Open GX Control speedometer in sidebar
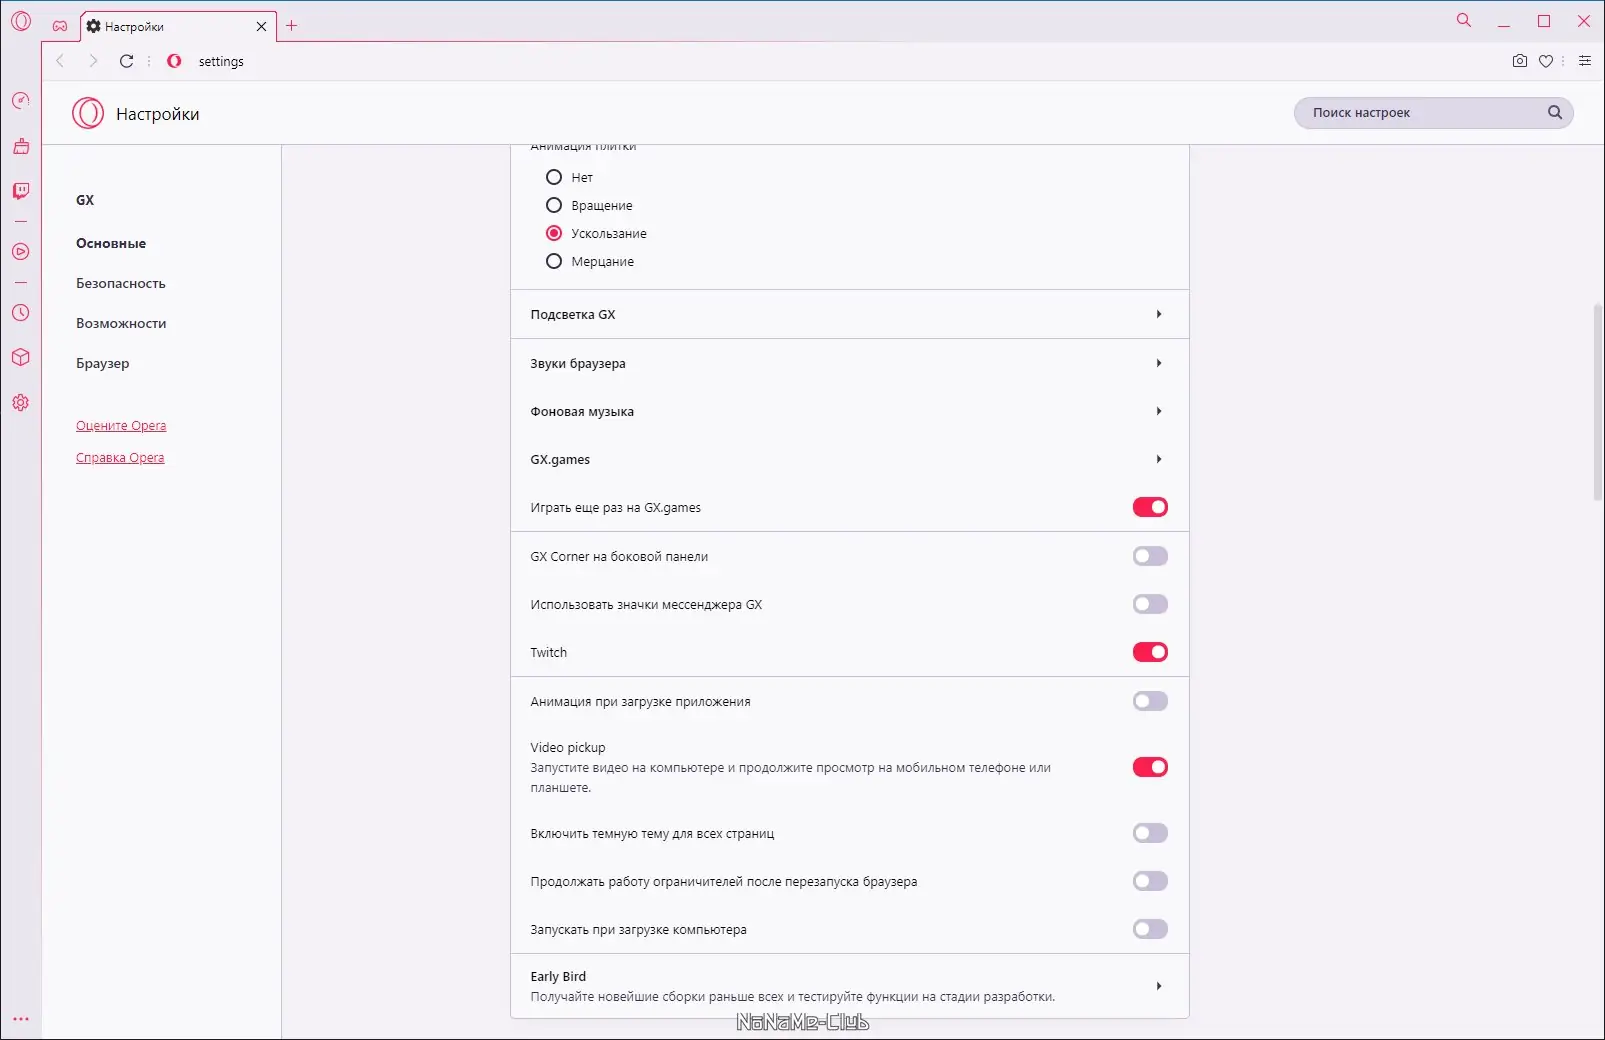Viewport: 1605px width, 1040px height. coord(21,101)
